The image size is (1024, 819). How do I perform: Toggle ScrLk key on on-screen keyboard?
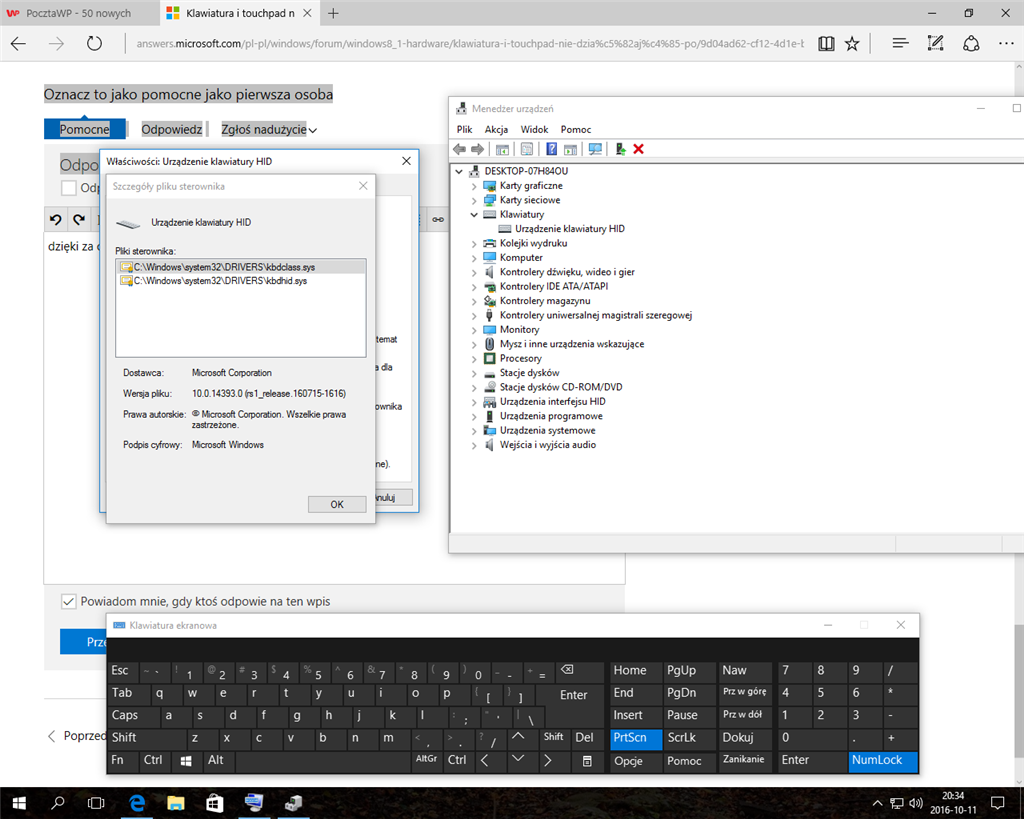pos(689,738)
